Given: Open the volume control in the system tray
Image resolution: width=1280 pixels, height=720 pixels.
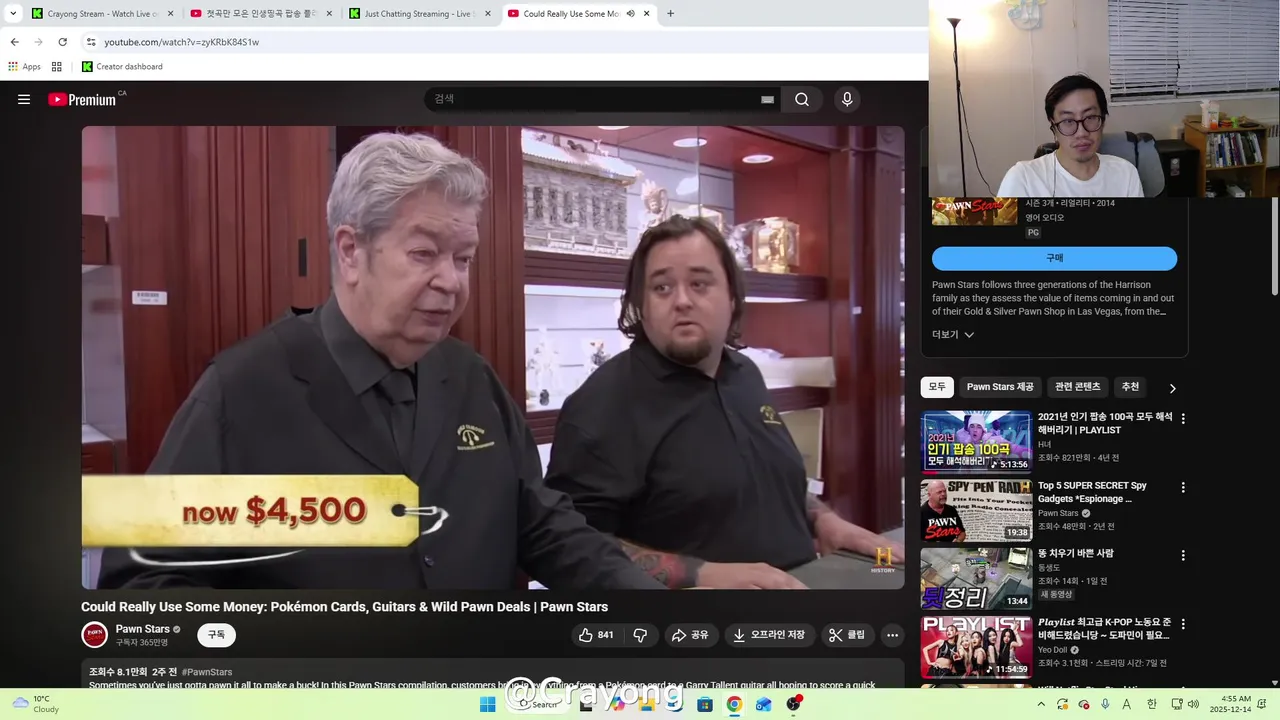Looking at the screenshot, I should [x=1193, y=704].
